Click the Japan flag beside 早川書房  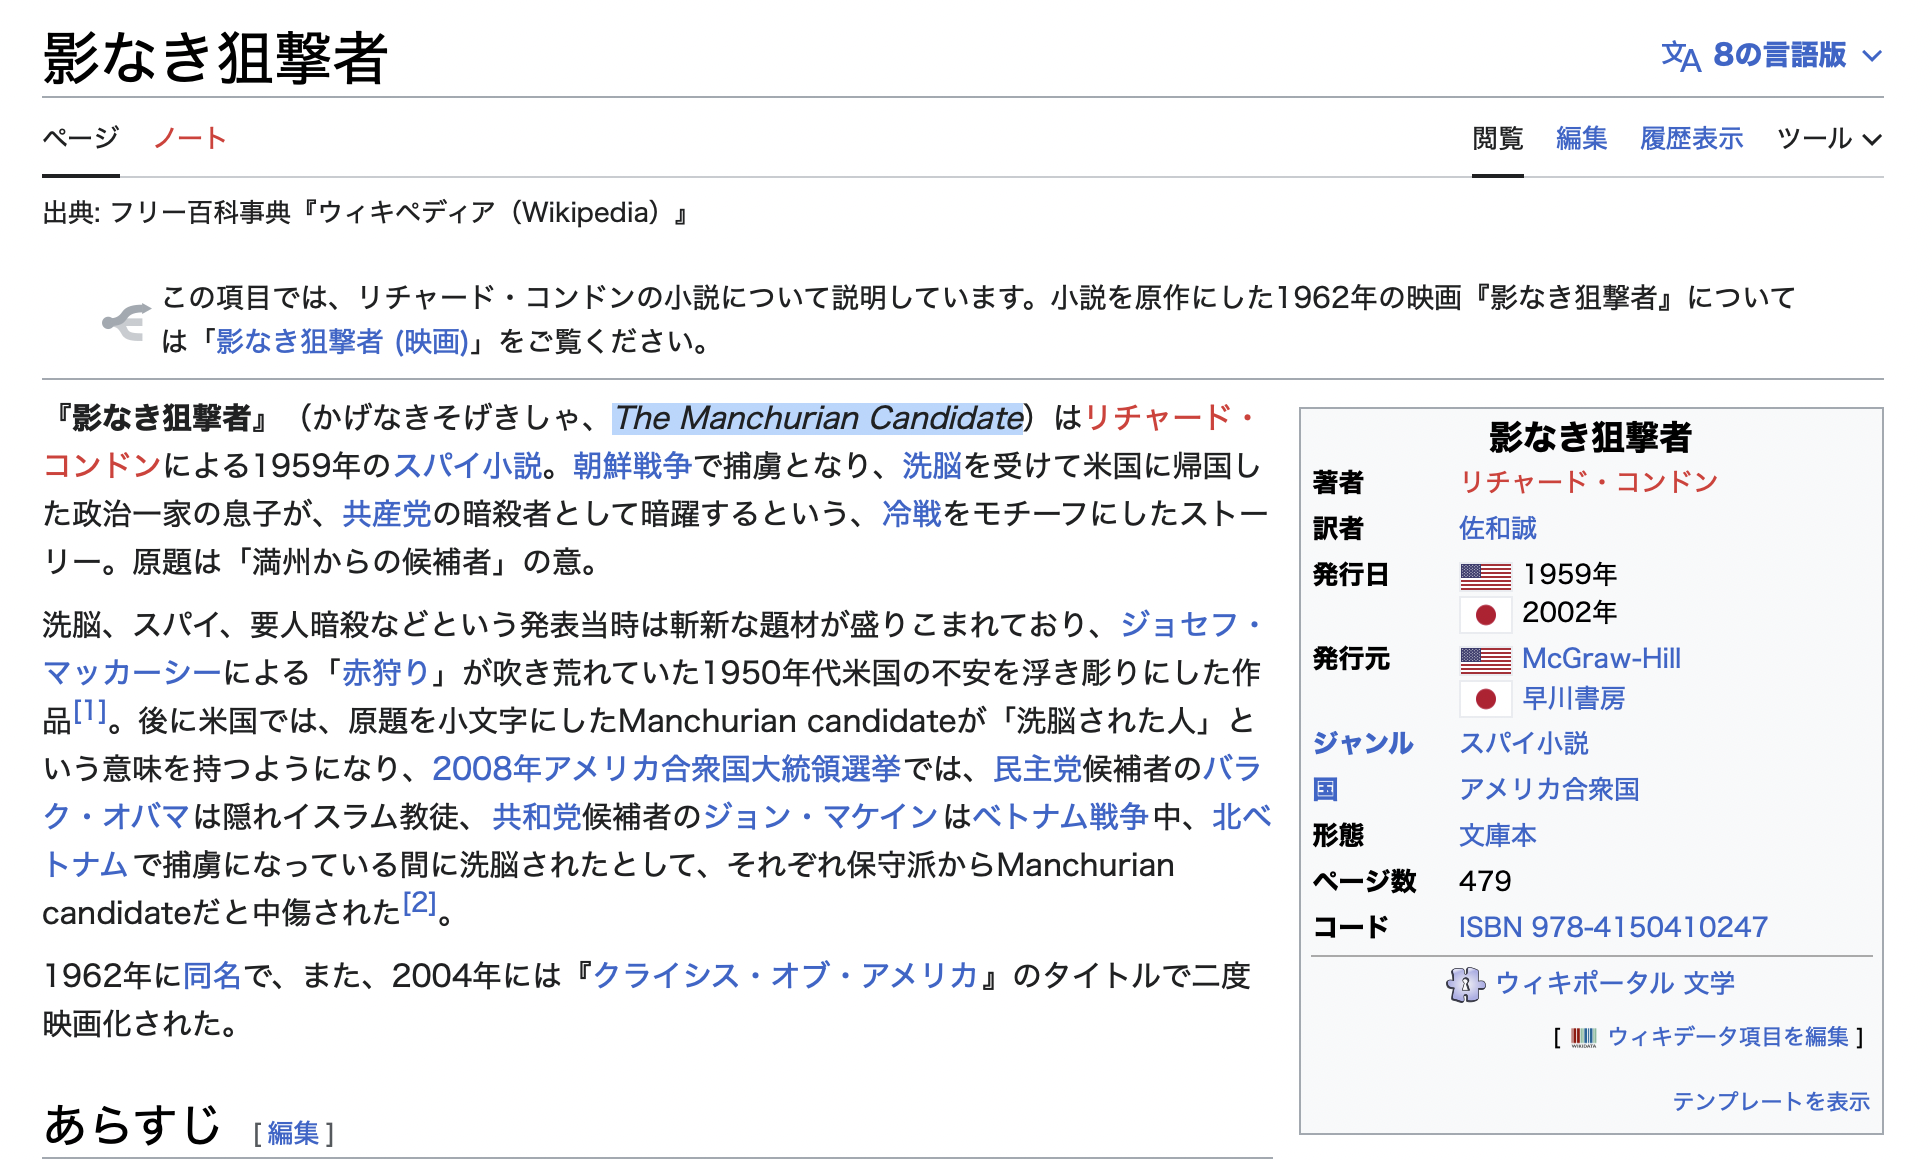coord(1485,698)
